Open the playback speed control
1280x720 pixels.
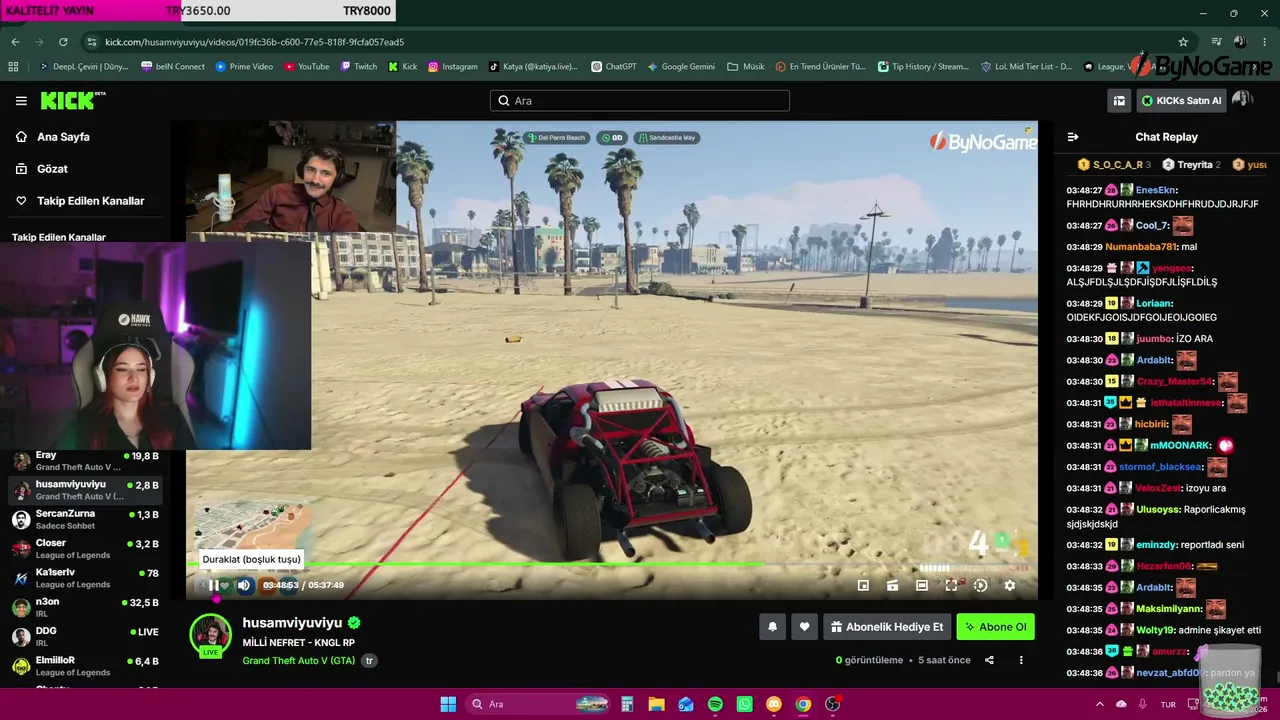point(980,585)
